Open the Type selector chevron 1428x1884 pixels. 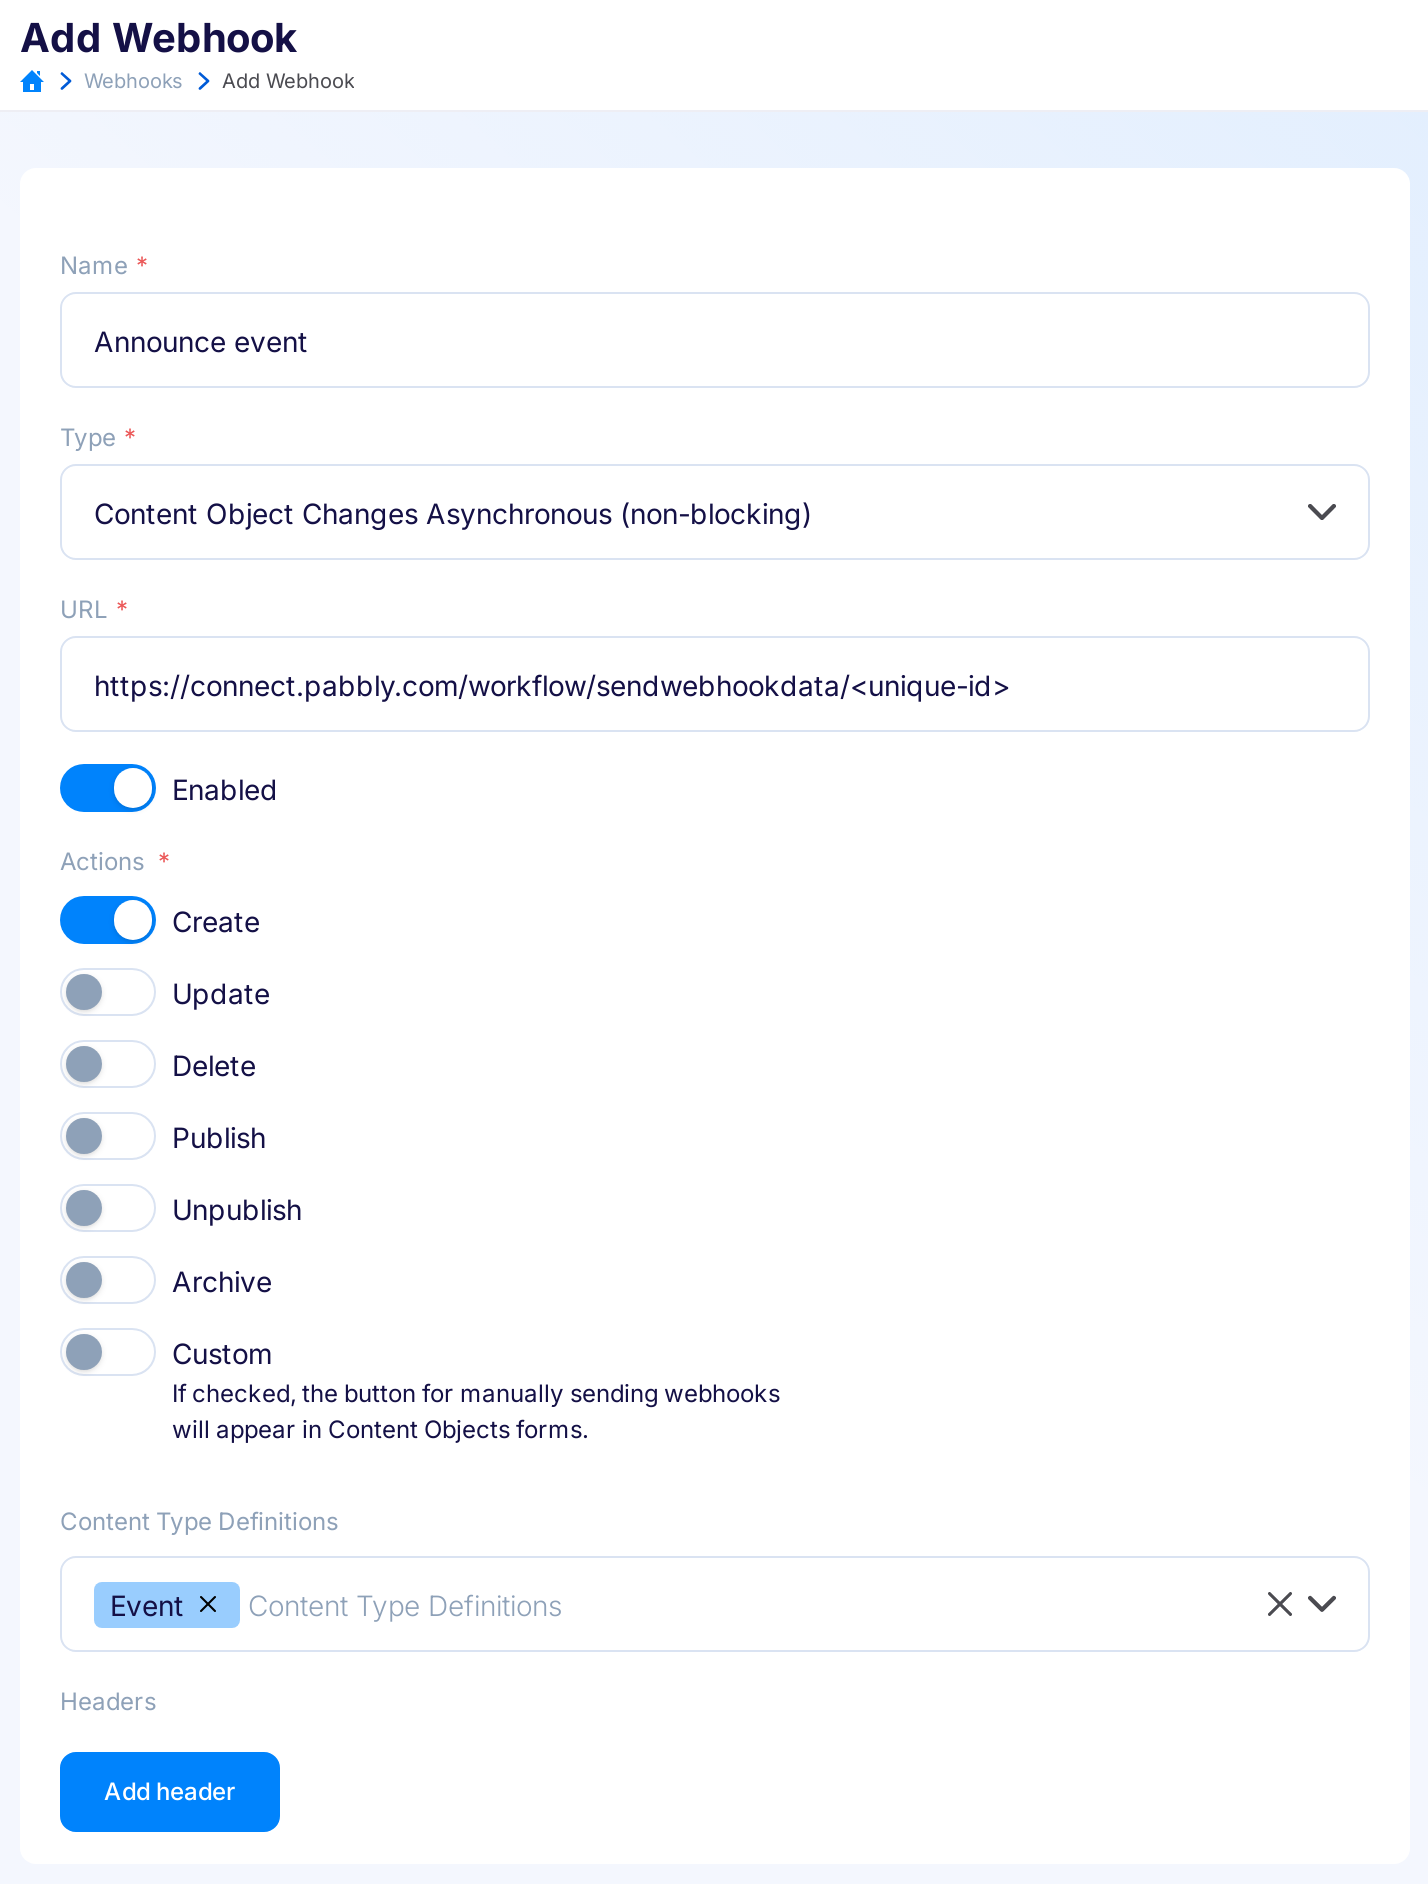tap(1321, 512)
